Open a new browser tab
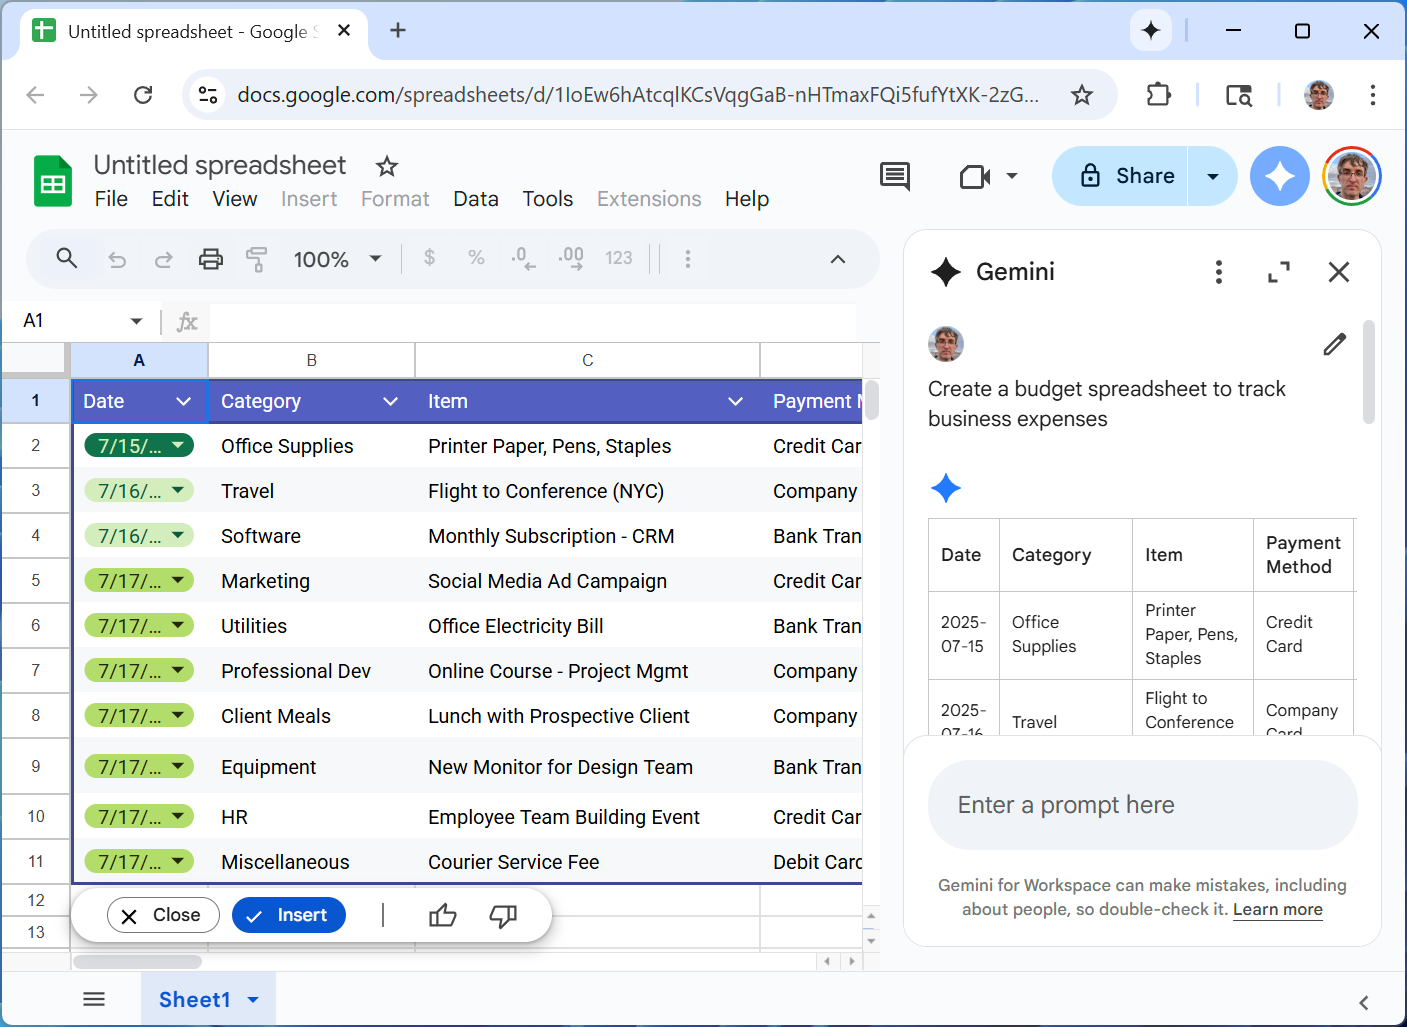This screenshot has height=1027, width=1407. pos(398,31)
